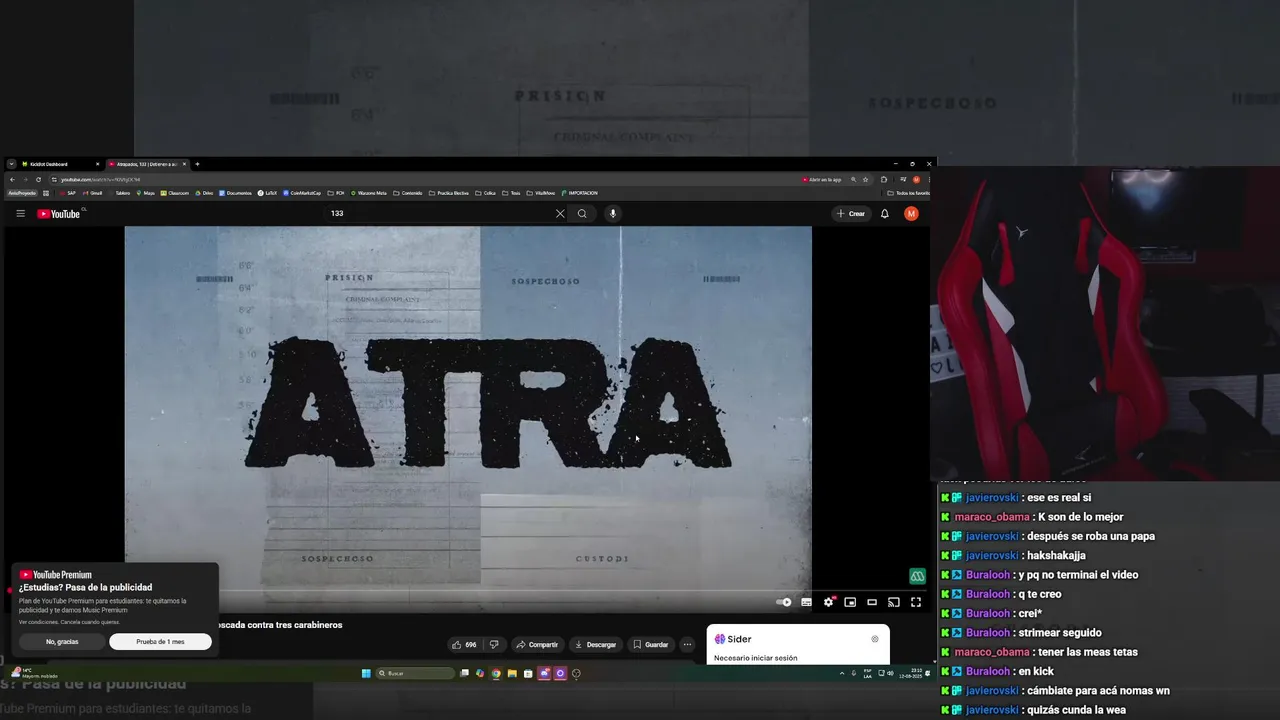The image size is (1280, 720).
Task: Open the Maps bookmark
Action: click(x=145, y=193)
